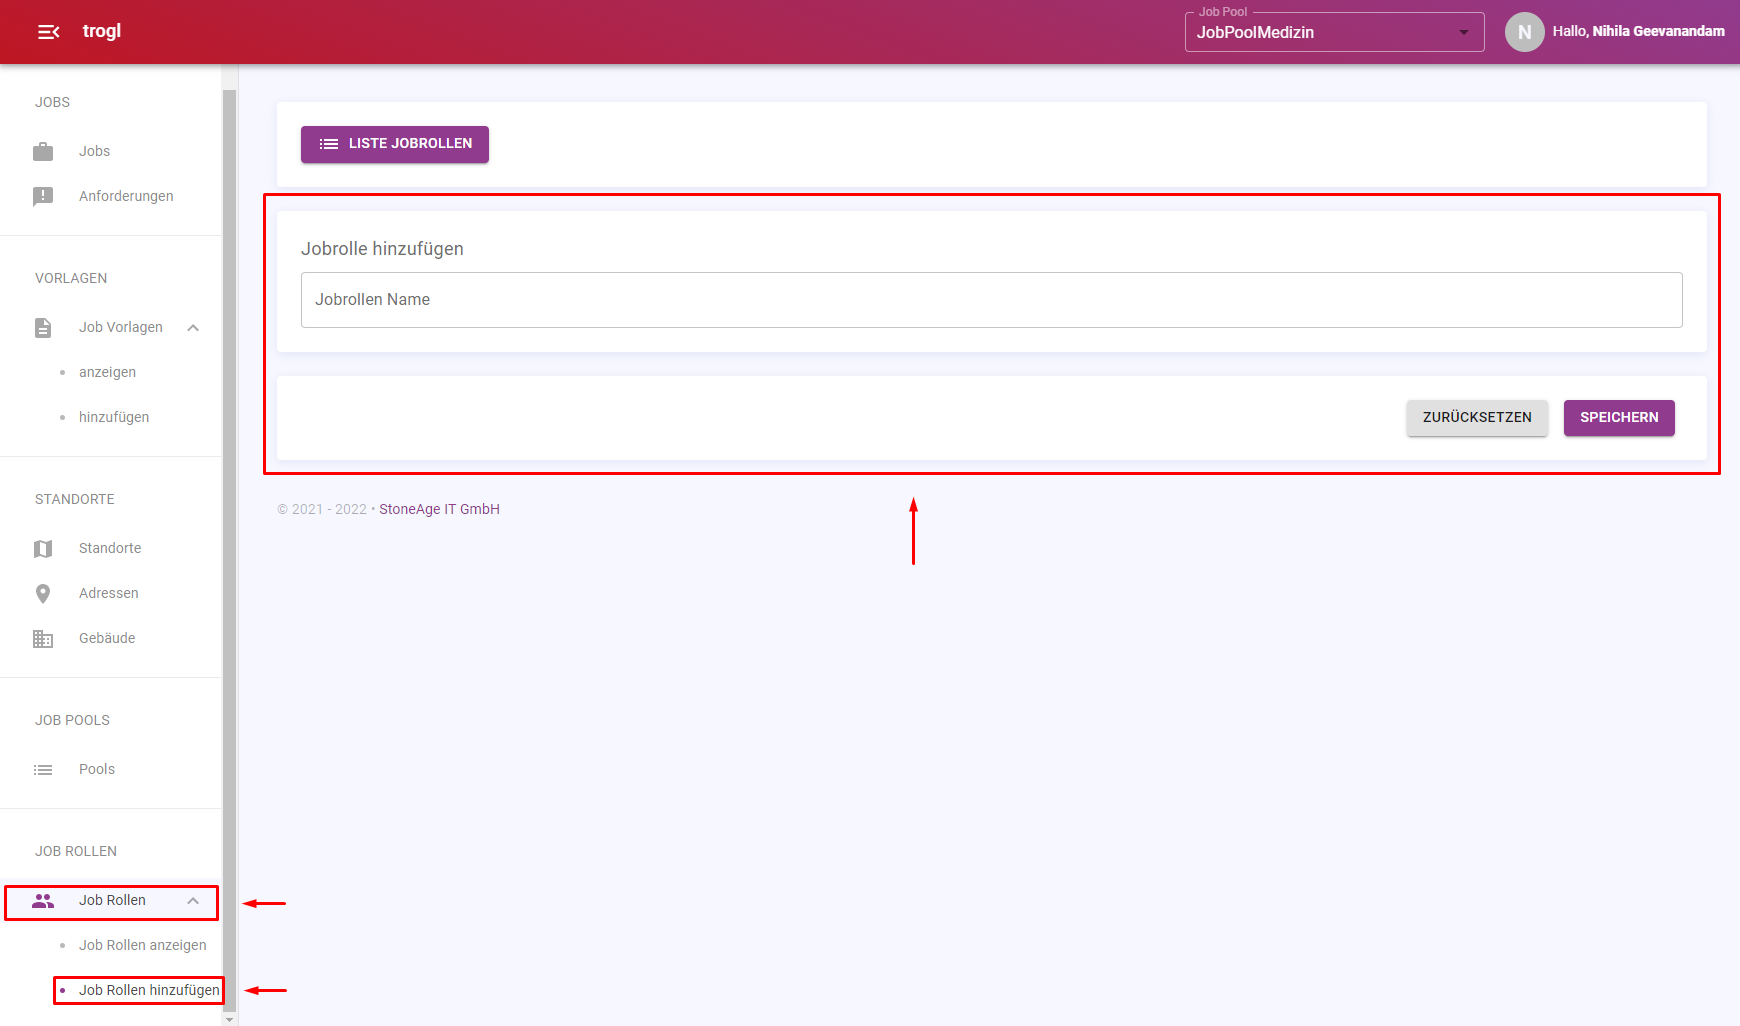
Task: Click the JOB POOLS section heading
Action: (72, 720)
